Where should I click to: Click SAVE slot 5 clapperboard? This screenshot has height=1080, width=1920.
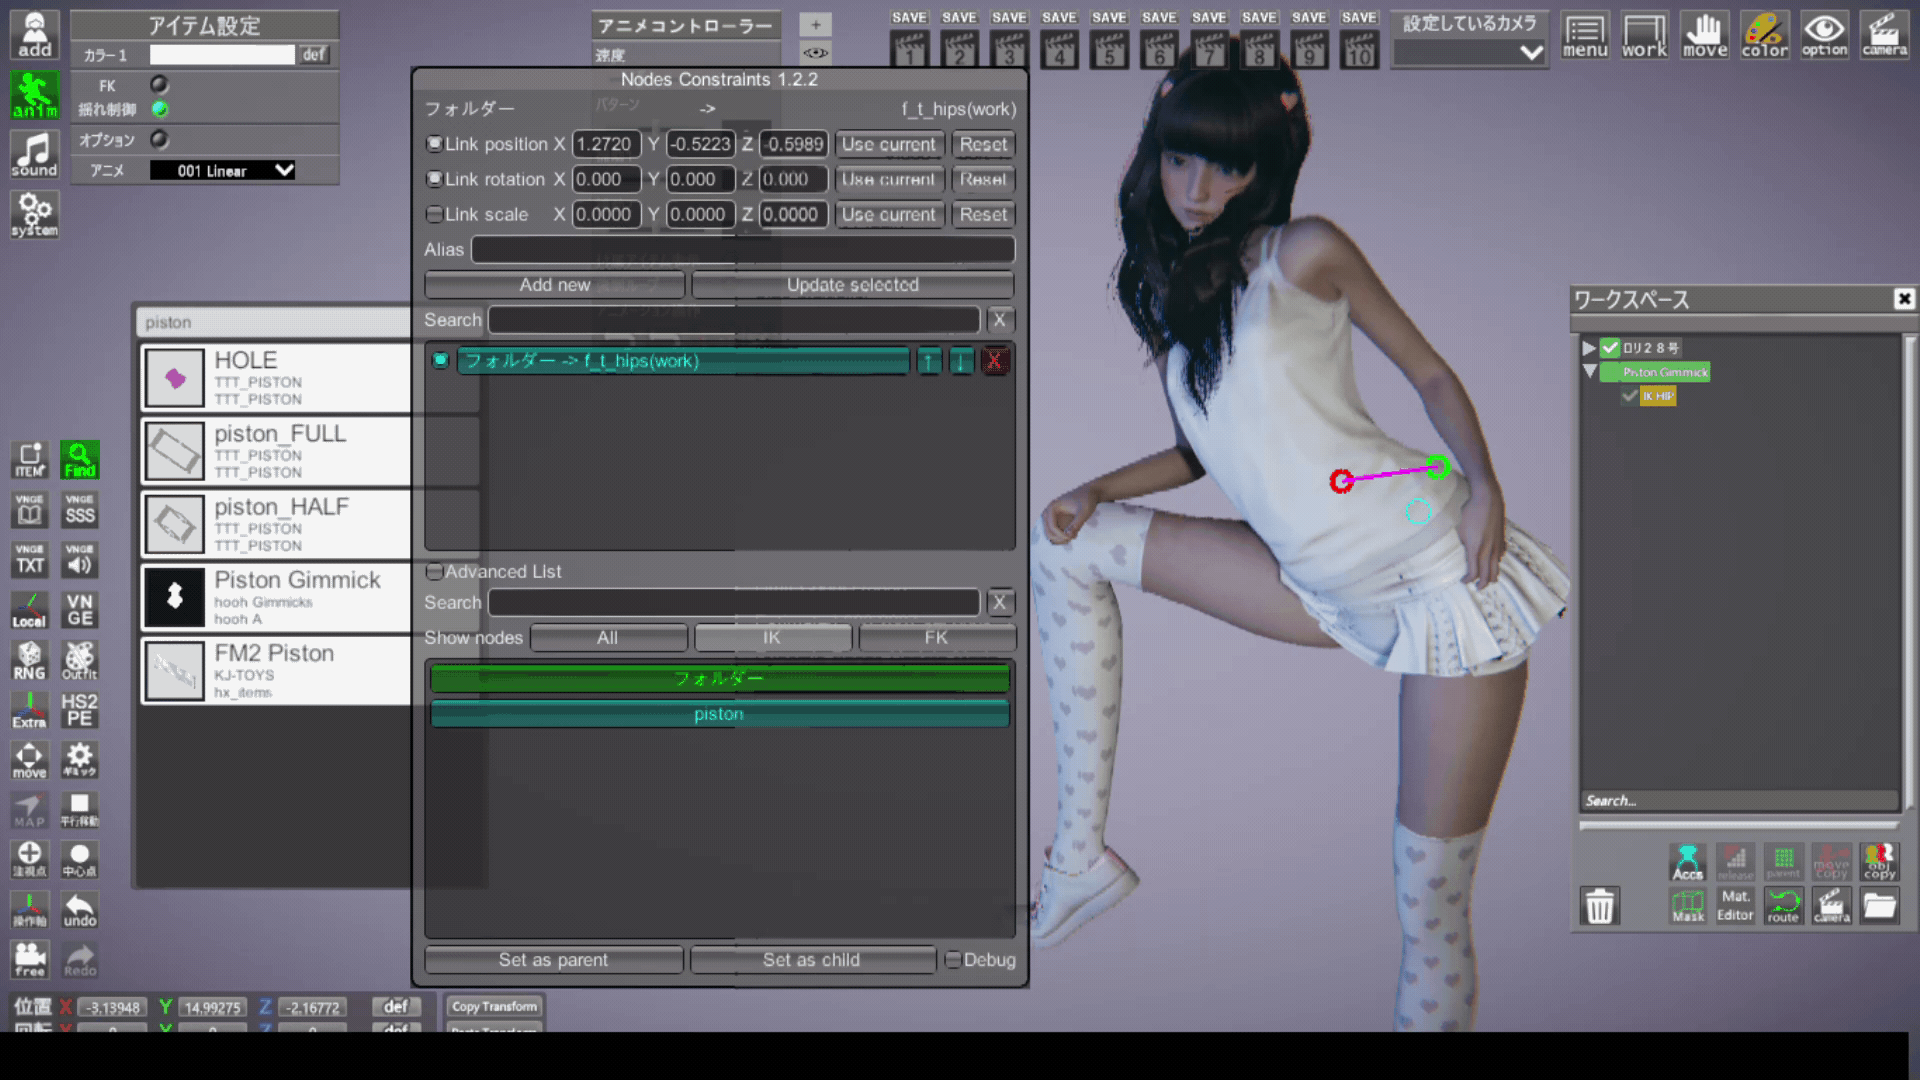1109,48
